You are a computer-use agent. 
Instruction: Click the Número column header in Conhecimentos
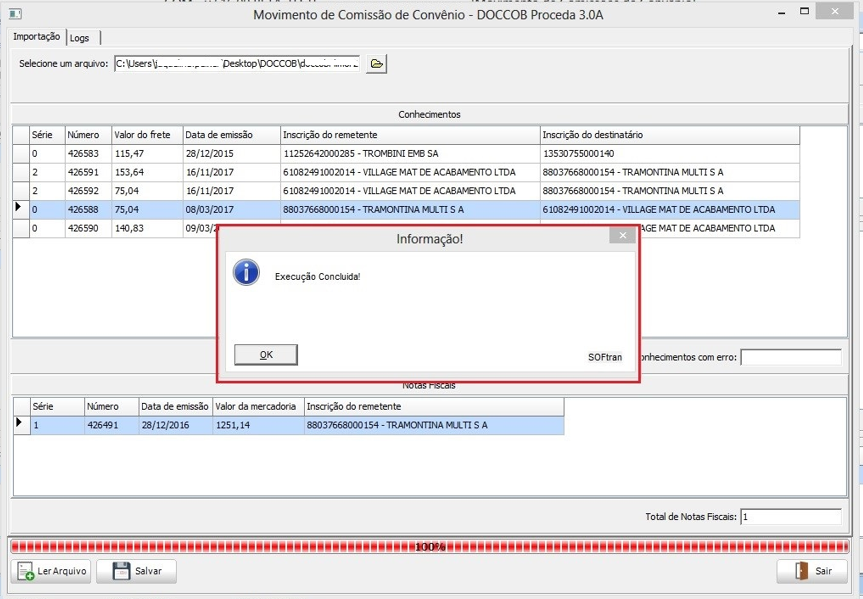88,135
